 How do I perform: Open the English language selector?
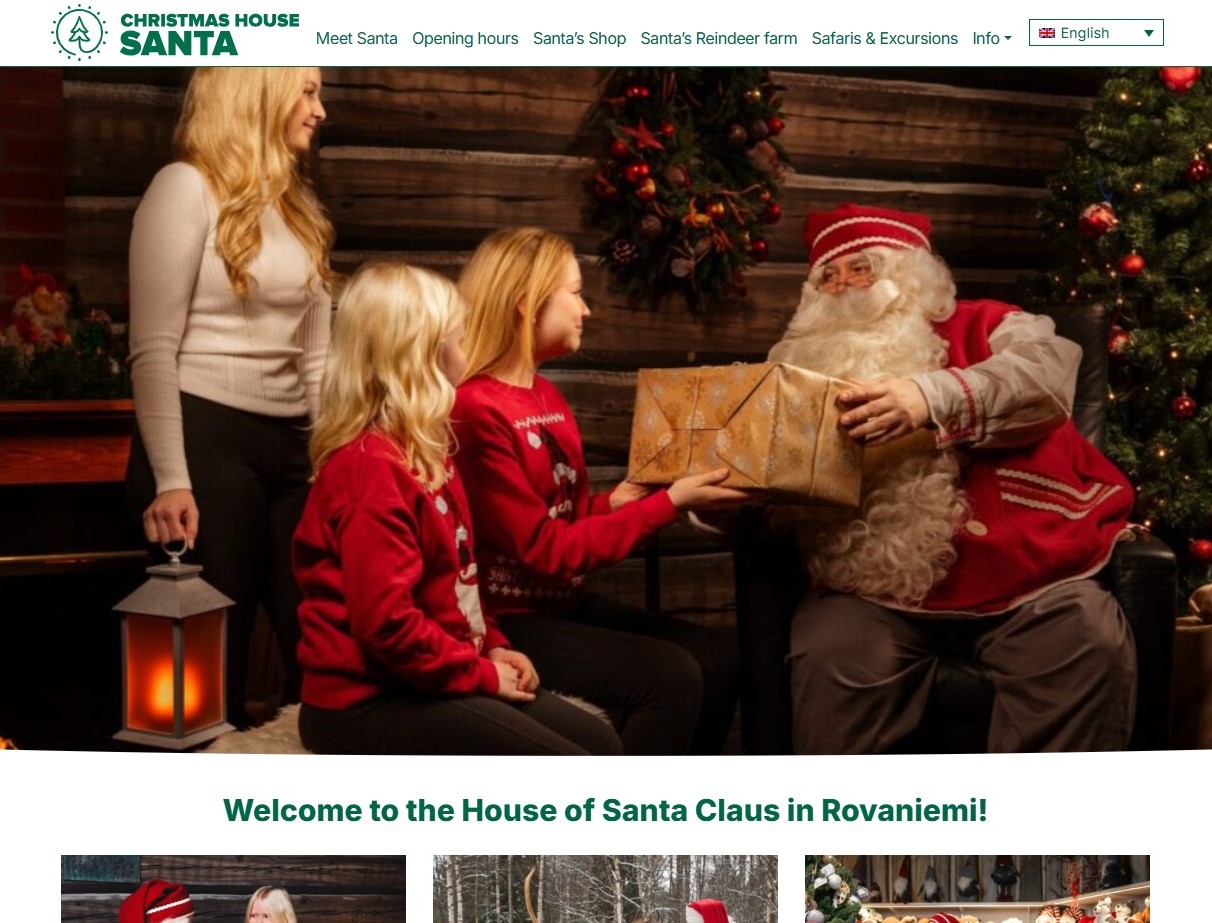[x=1096, y=33]
